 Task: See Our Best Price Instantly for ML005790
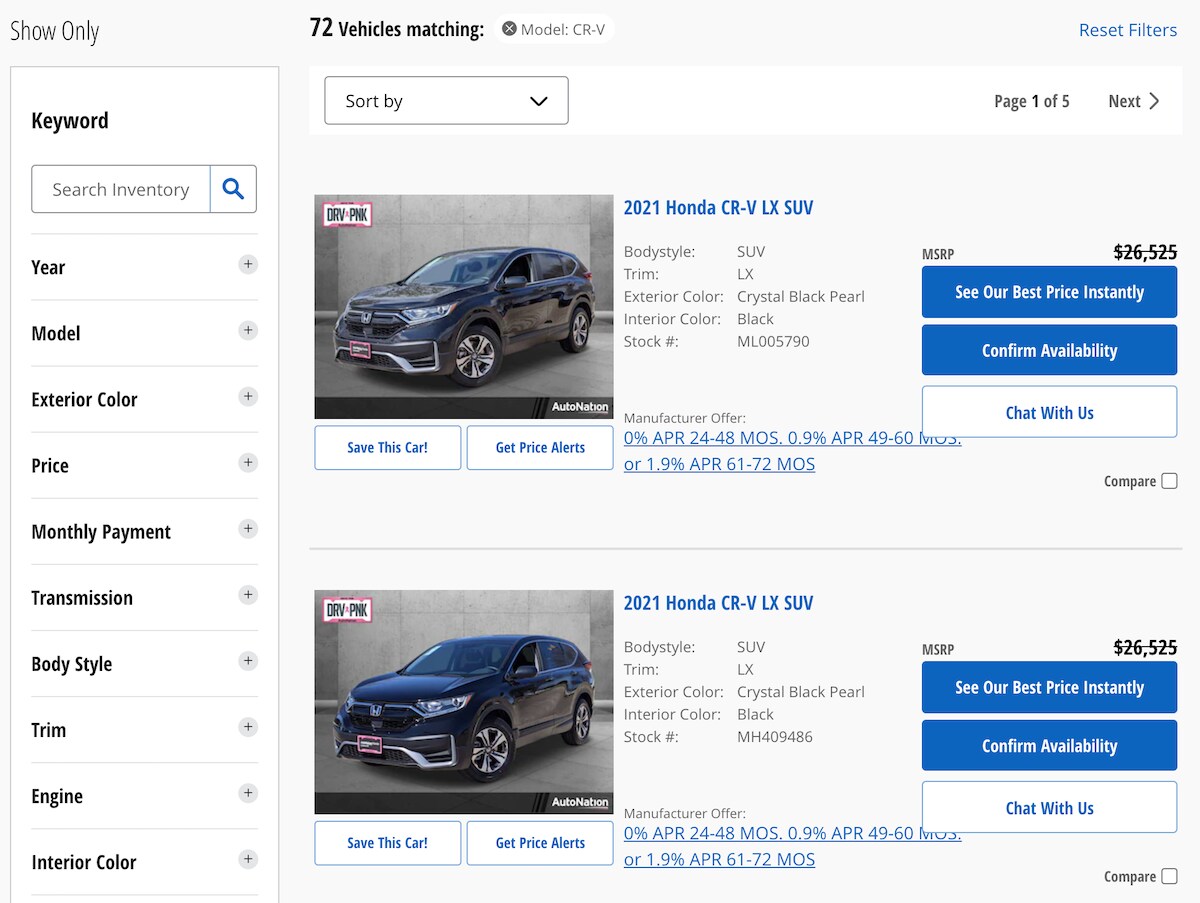tap(1049, 292)
